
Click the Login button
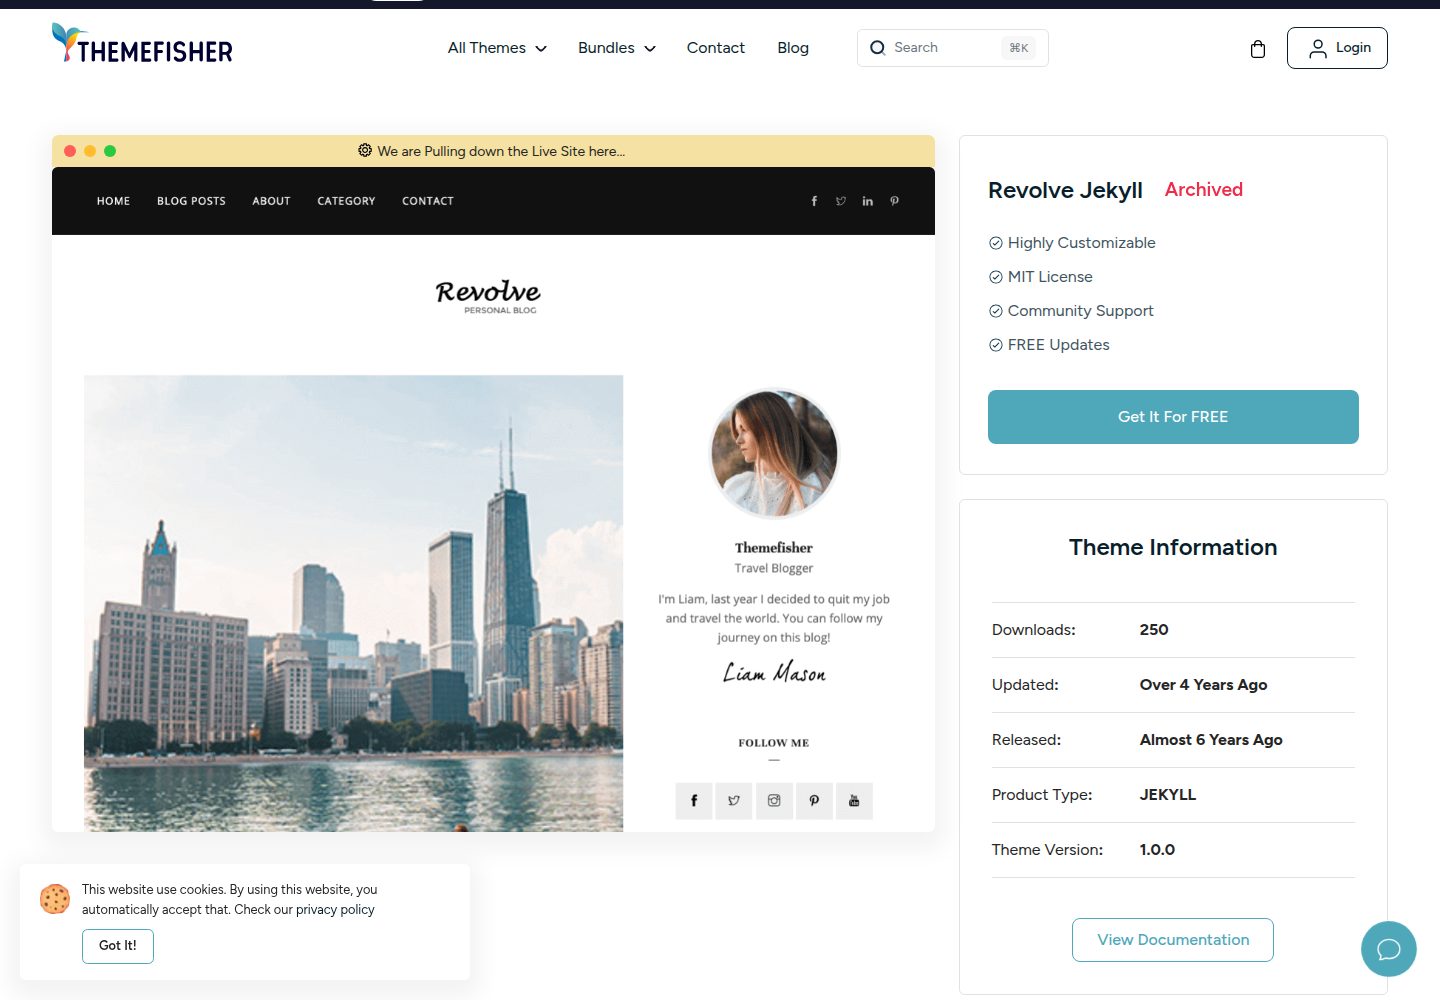(1337, 48)
